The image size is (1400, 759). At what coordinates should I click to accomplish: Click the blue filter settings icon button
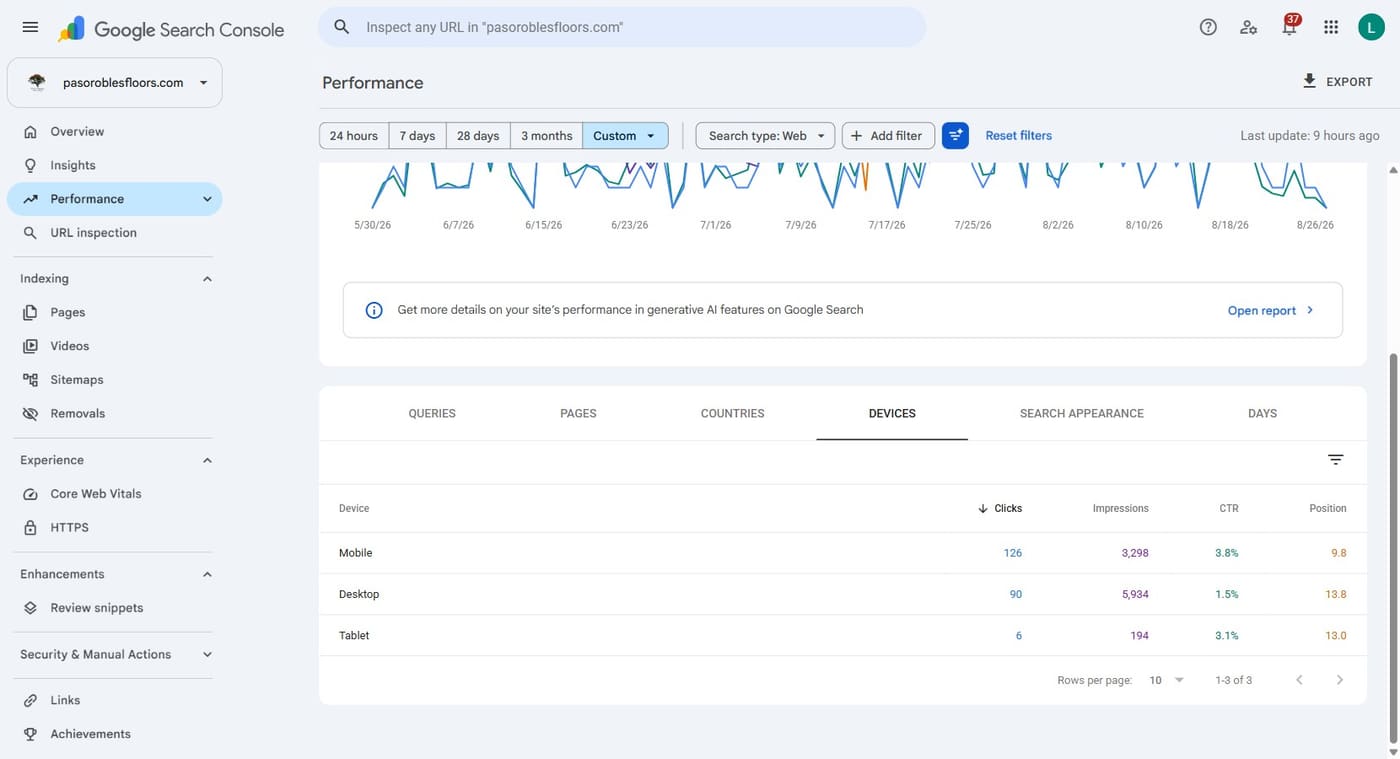956,135
